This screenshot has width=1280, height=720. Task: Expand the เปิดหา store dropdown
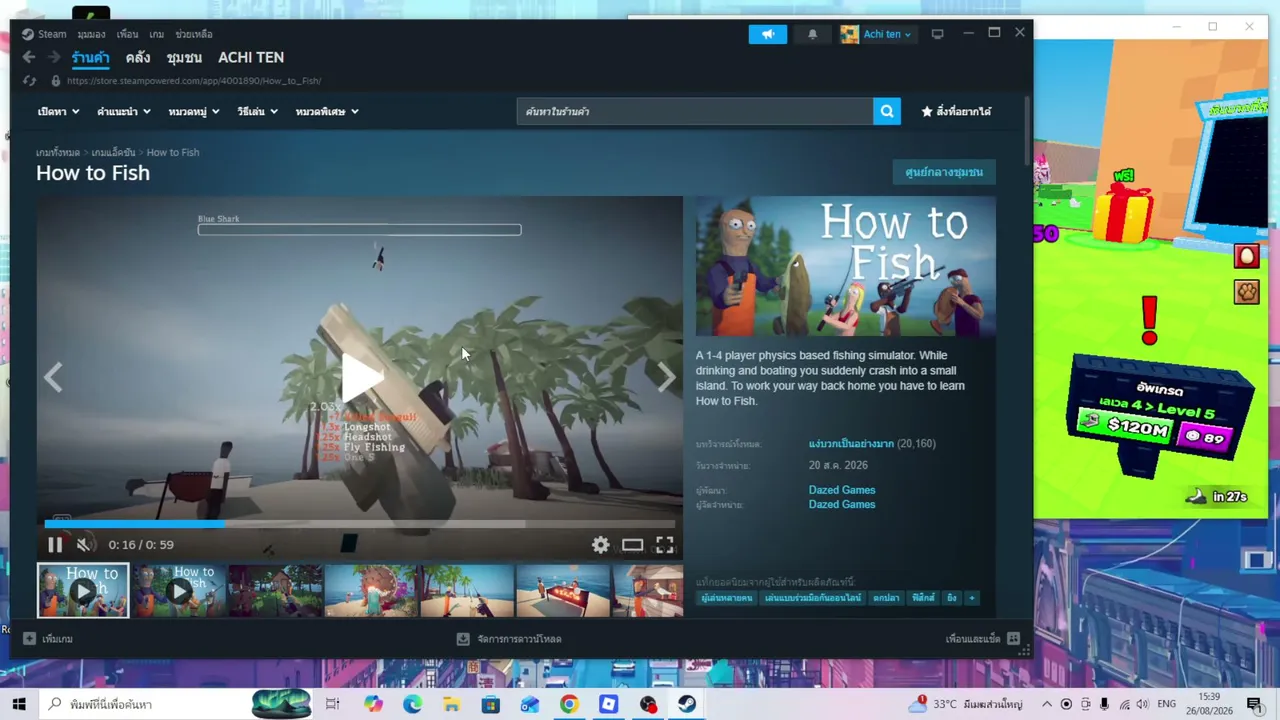click(x=59, y=112)
